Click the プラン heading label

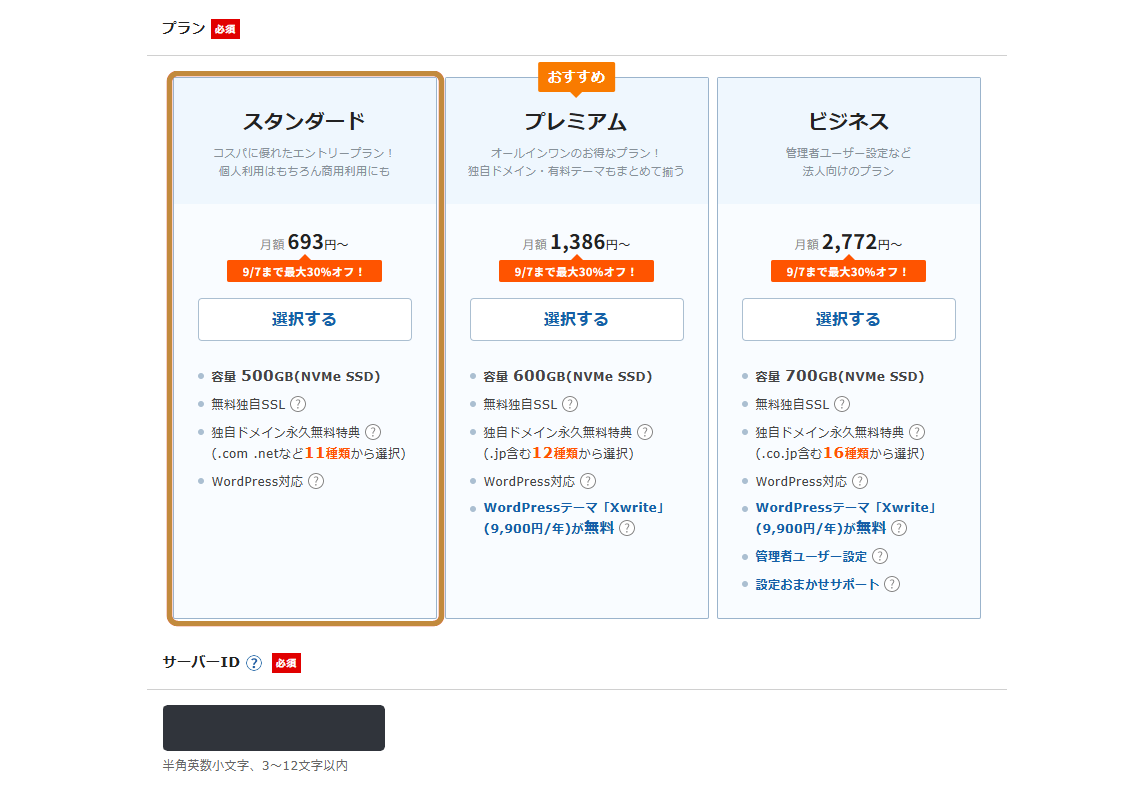(x=183, y=29)
